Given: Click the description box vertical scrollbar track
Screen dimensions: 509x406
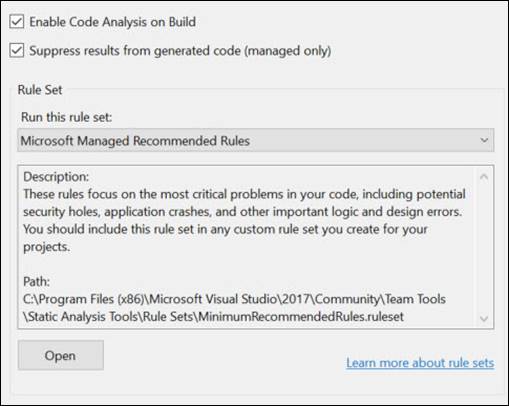Looking at the screenshot, I should 484,248.
